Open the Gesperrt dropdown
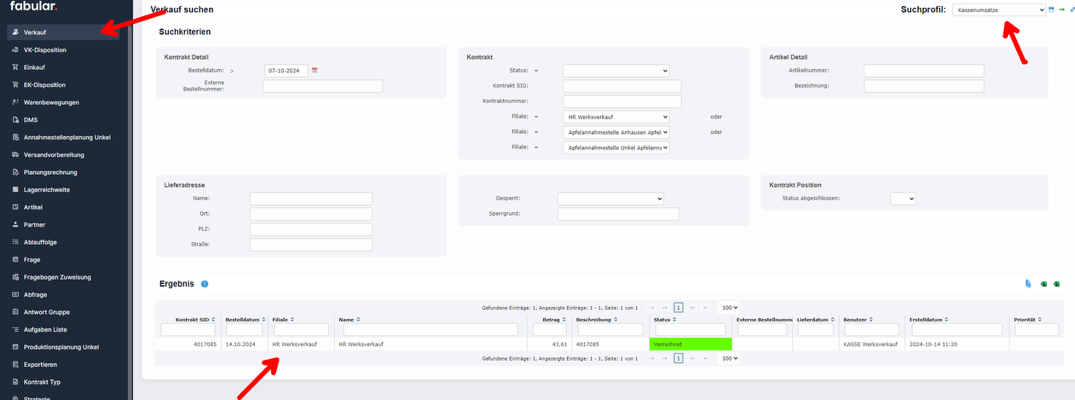 (610, 199)
